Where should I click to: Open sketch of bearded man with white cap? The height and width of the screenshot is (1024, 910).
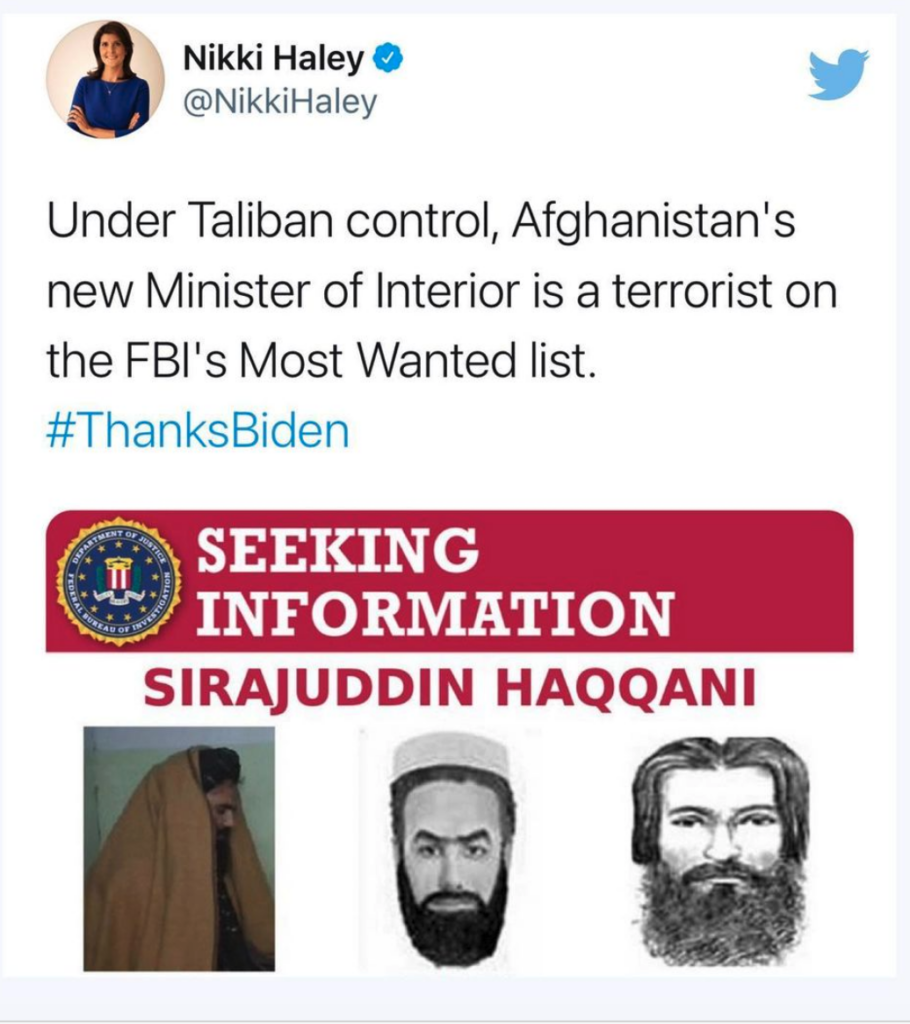[452, 849]
